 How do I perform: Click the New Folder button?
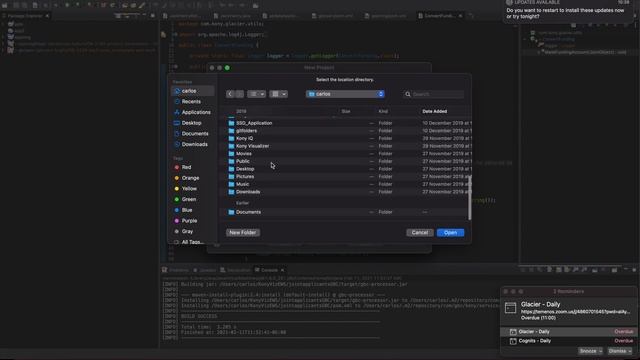pyautogui.click(x=242, y=233)
